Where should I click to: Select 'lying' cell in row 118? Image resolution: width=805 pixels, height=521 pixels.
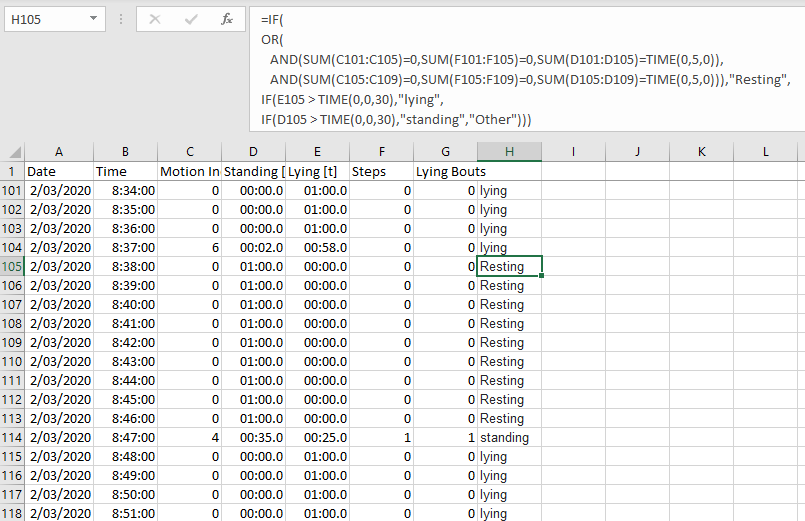click(x=509, y=513)
